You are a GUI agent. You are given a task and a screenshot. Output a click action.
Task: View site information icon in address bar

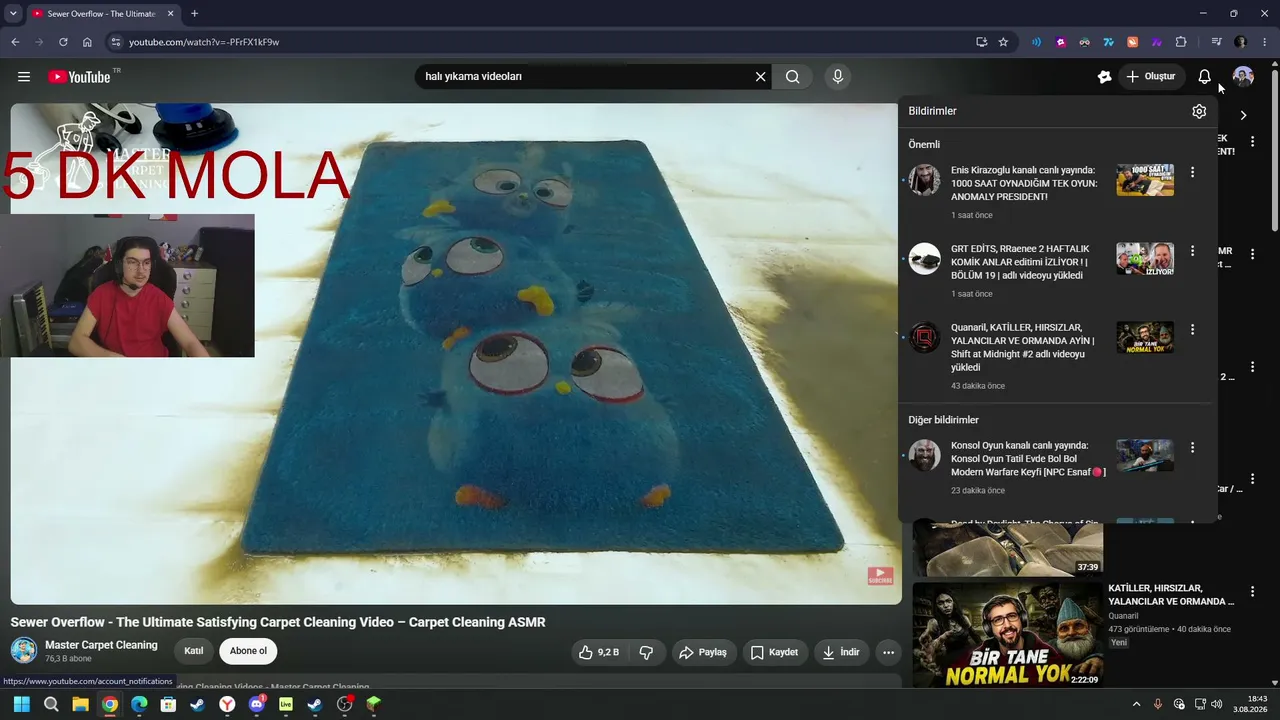[115, 42]
